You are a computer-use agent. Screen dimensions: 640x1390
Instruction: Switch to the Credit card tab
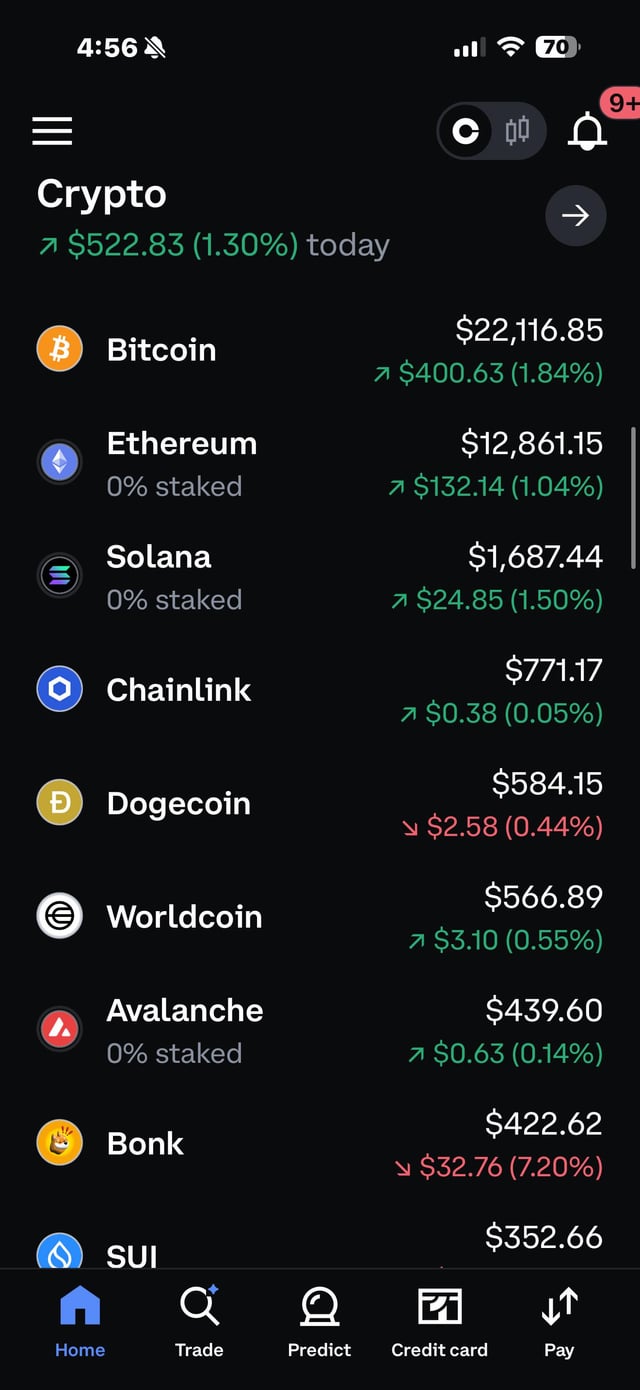(x=440, y=1321)
